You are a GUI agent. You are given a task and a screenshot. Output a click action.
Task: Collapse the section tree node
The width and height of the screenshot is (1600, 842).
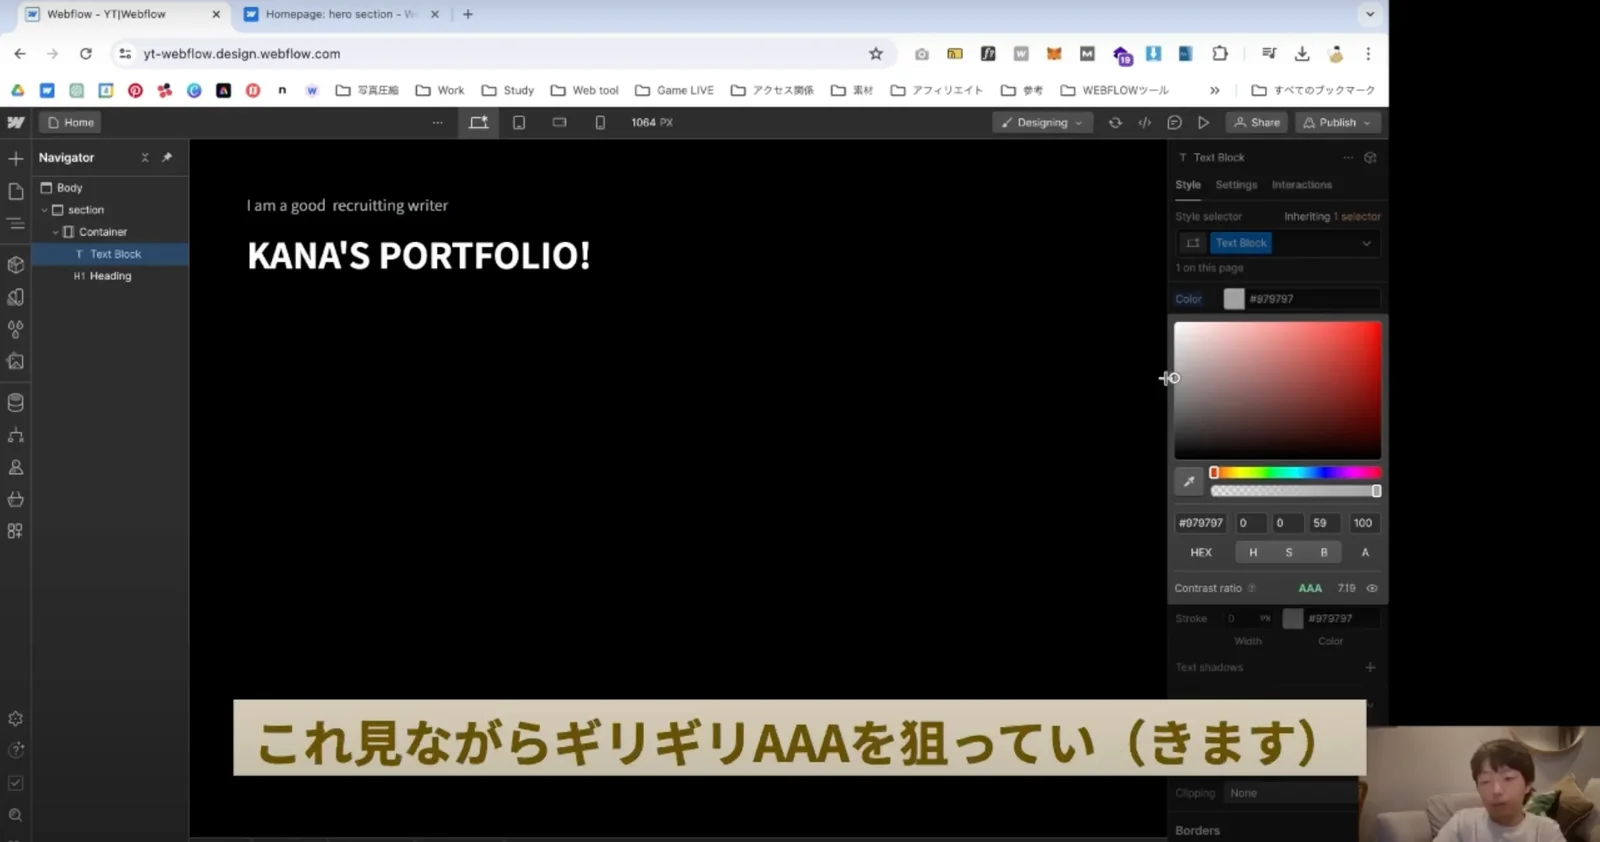coord(45,210)
